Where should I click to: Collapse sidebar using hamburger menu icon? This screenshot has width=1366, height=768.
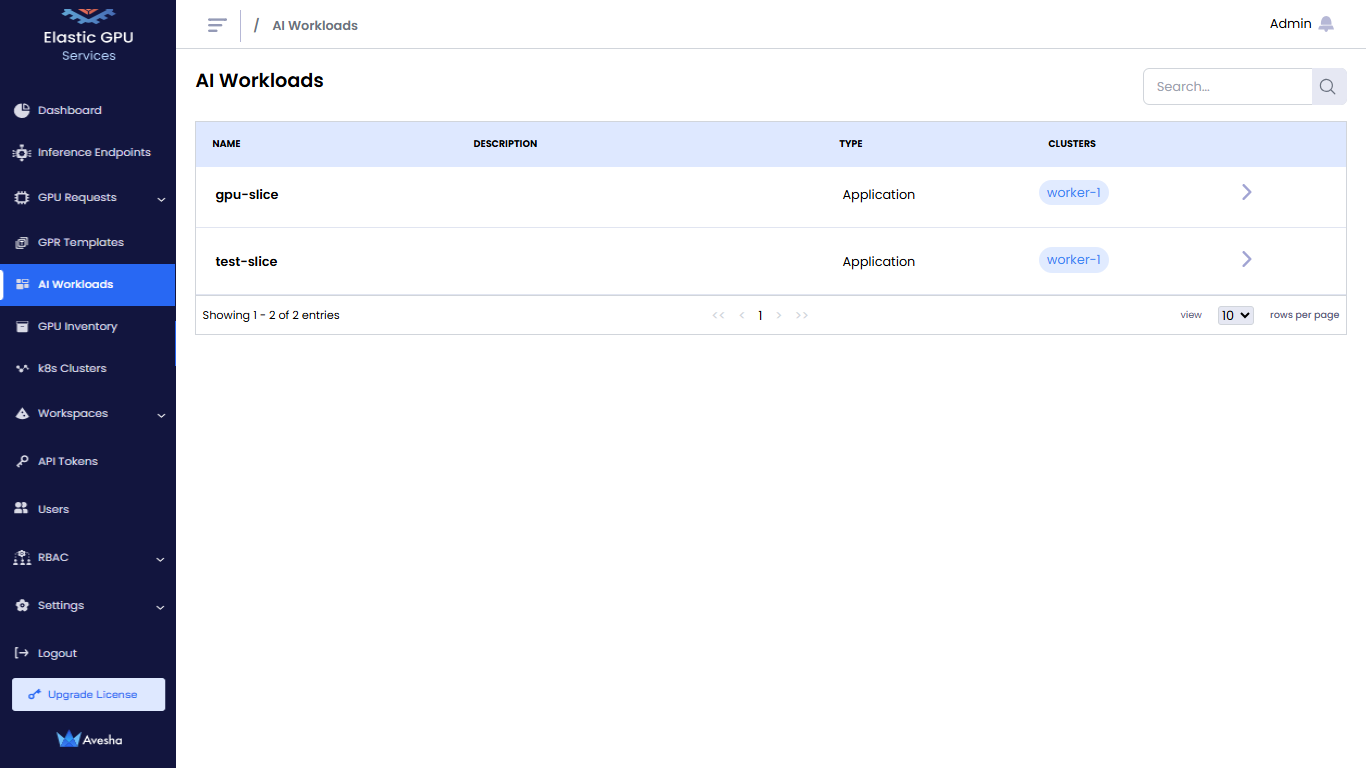click(x=217, y=25)
